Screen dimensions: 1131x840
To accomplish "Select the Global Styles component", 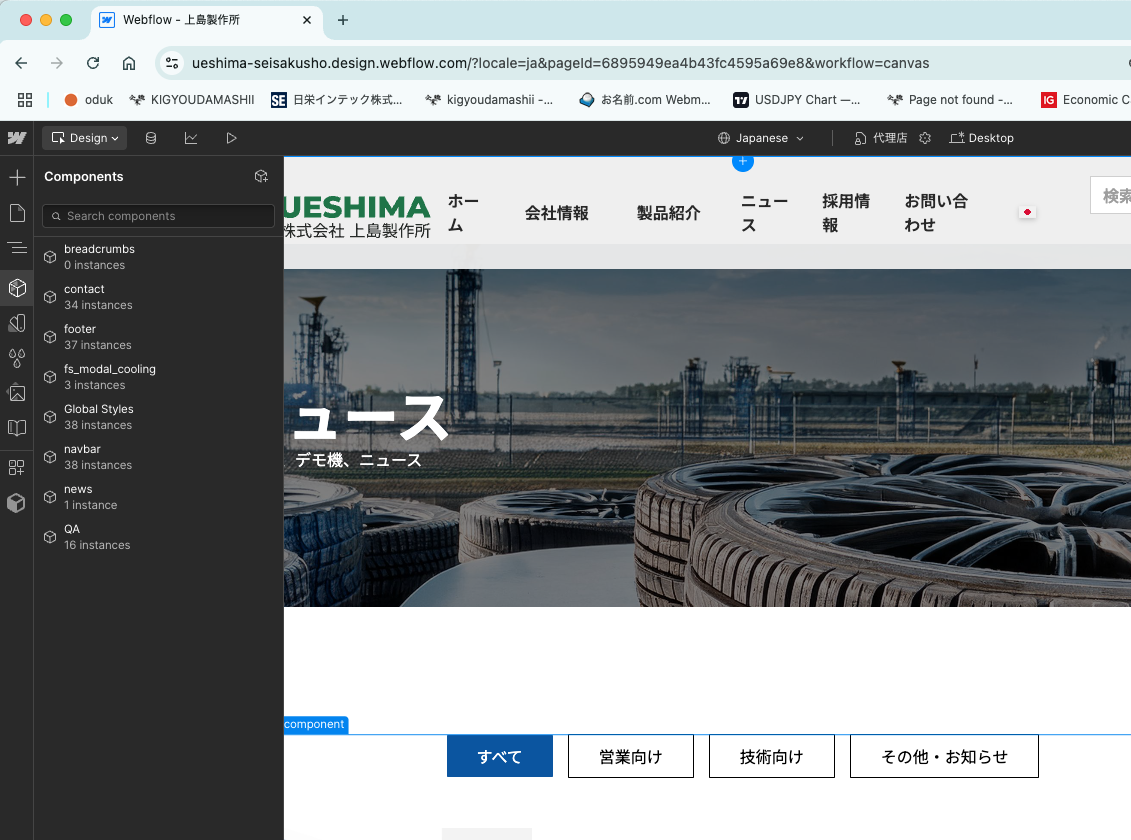I will click(x=159, y=417).
